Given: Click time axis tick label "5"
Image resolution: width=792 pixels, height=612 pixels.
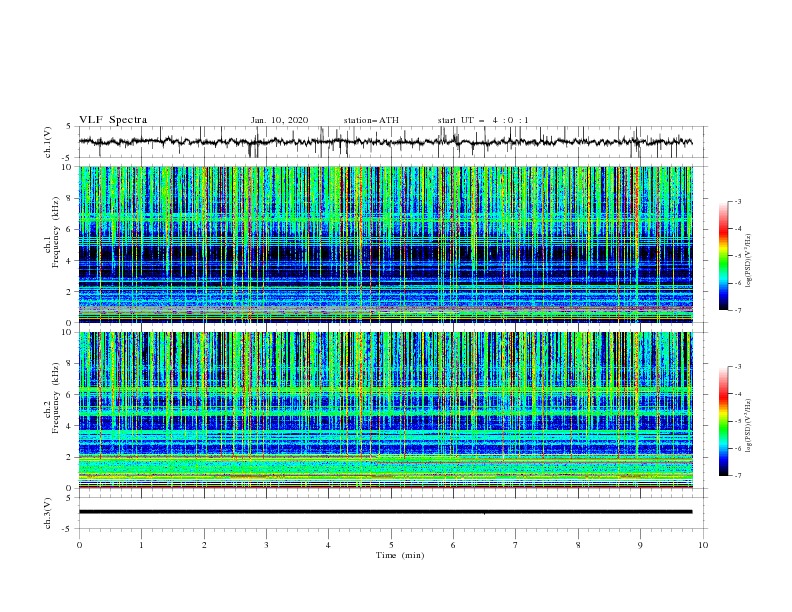Looking at the screenshot, I should pos(391,545).
